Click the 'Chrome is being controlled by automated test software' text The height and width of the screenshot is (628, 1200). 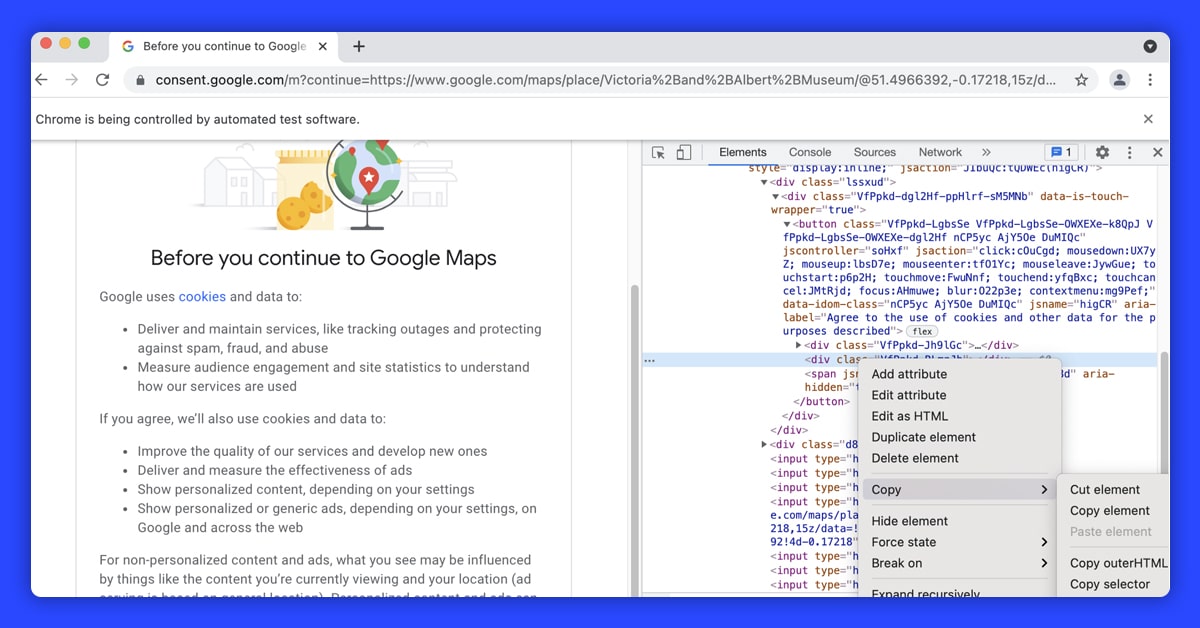click(x=197, y=119)
